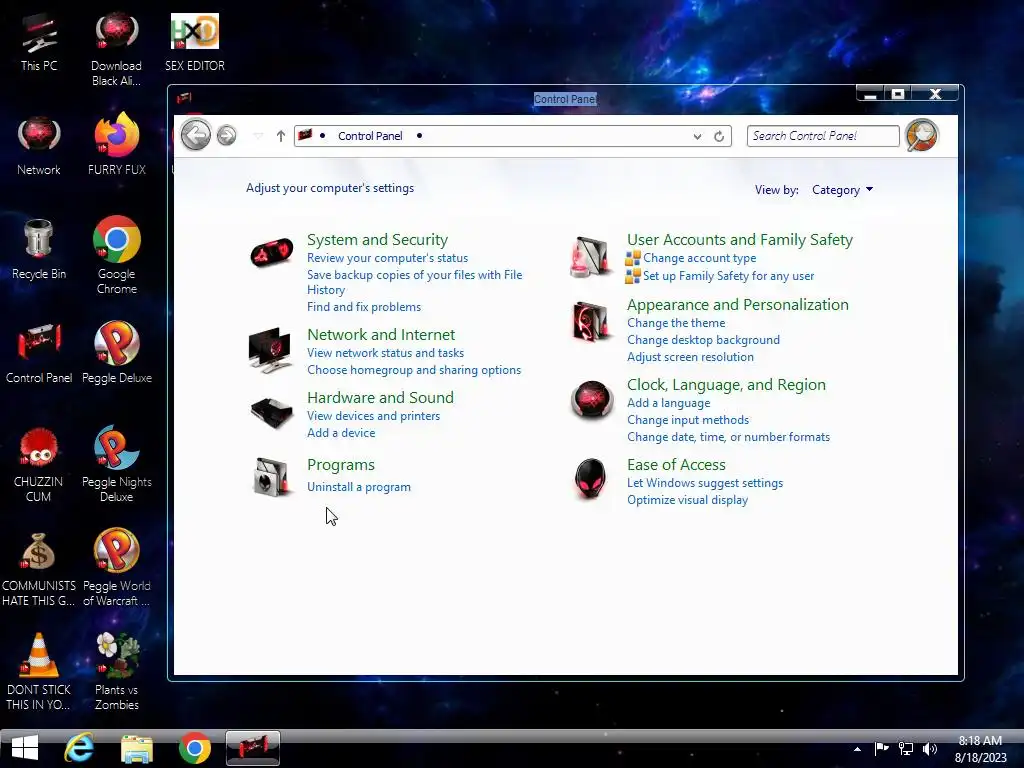Screen dimensions: 1024x768
Task: Expand the address bar history dropdown
Action: [x=697, y=136]
